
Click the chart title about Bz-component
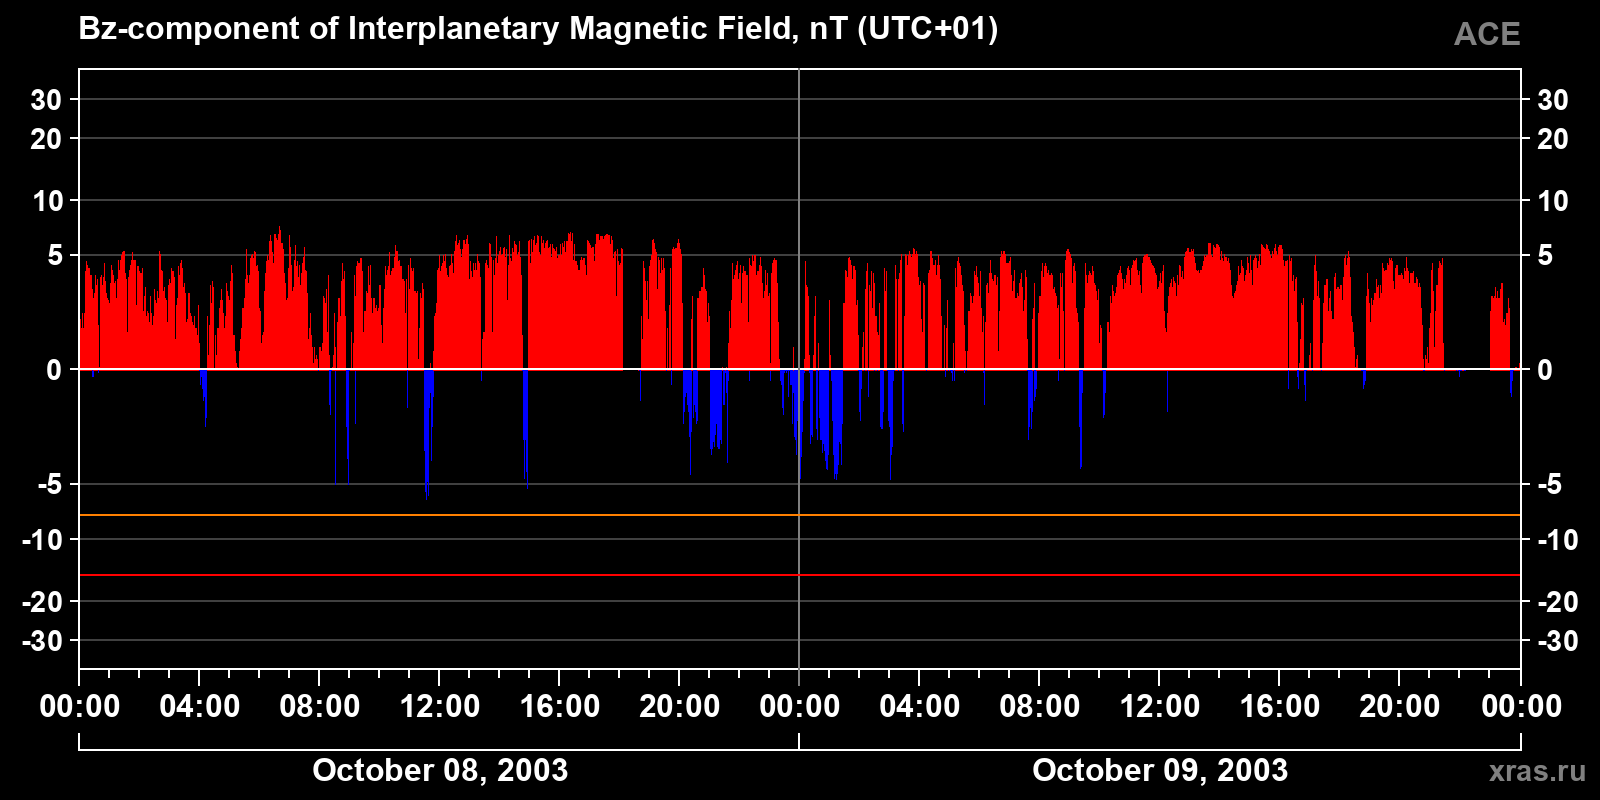538,29
